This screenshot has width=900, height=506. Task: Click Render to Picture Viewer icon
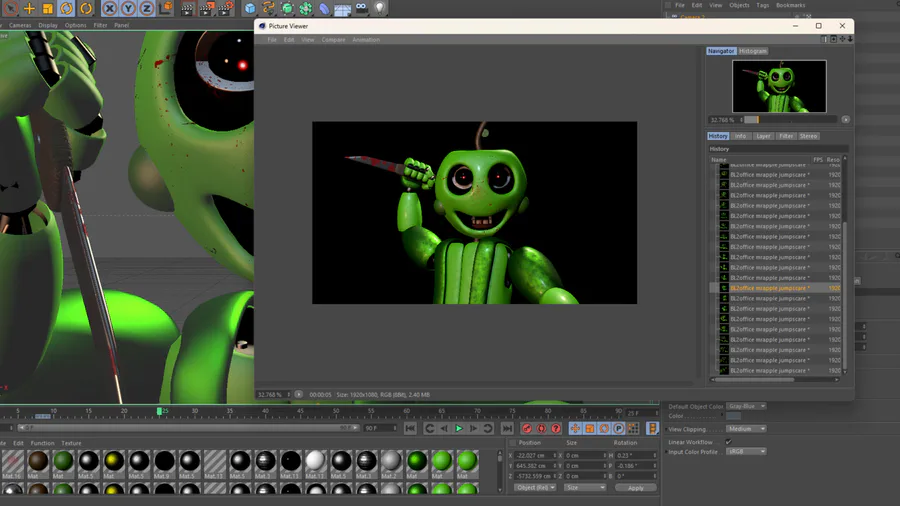206,8
